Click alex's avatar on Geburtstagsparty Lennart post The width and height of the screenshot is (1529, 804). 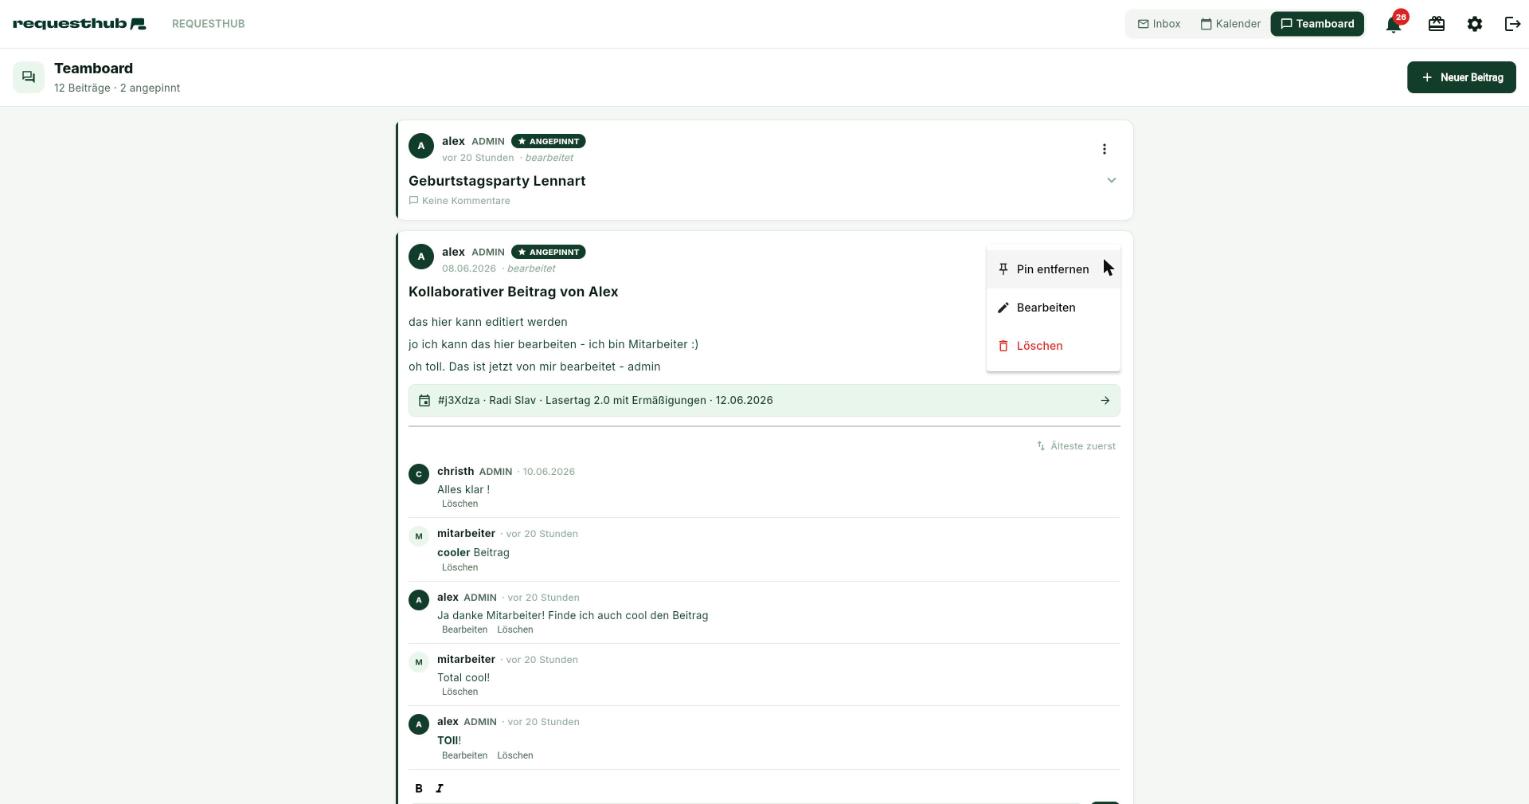point(420,146)
